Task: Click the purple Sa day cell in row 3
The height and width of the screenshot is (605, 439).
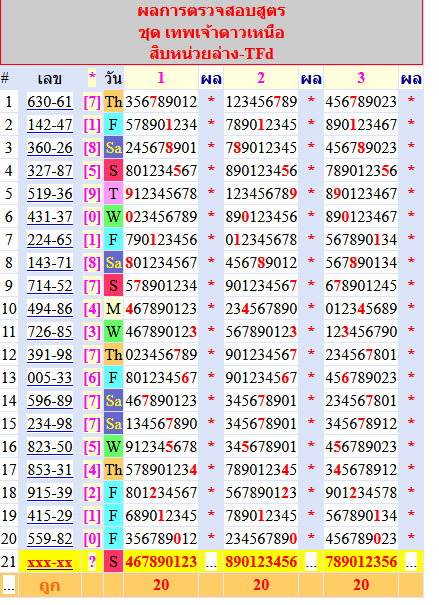Action: (113, 148)
